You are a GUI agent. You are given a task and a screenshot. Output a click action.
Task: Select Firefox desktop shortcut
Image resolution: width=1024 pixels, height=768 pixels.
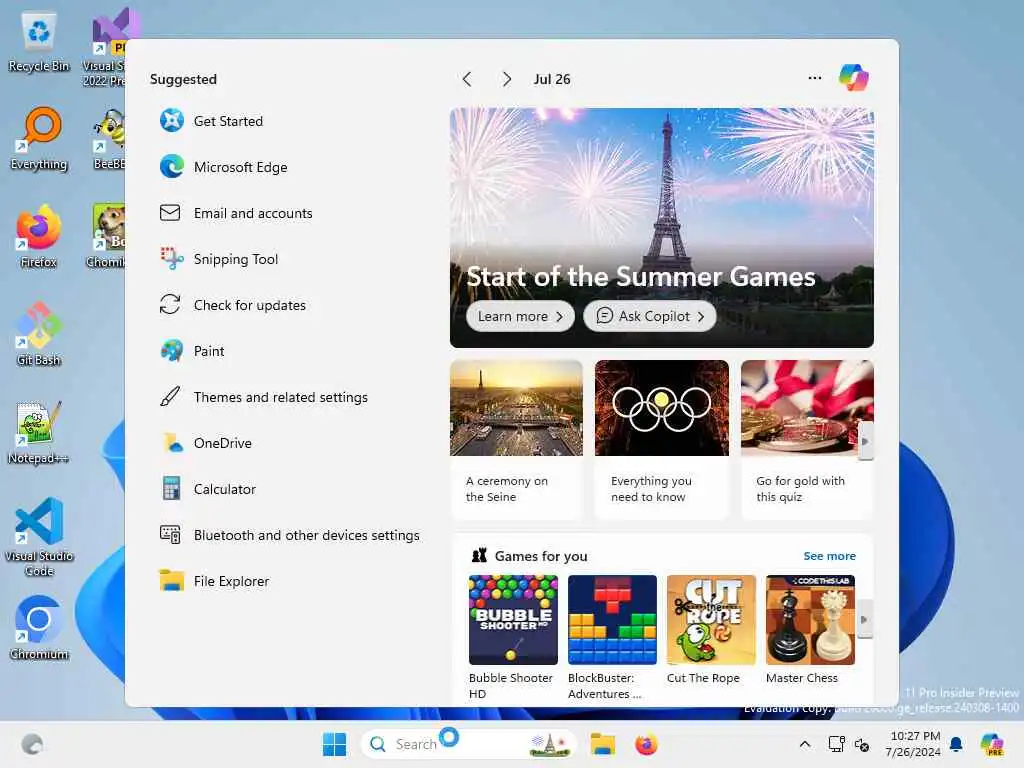point(39,236)
